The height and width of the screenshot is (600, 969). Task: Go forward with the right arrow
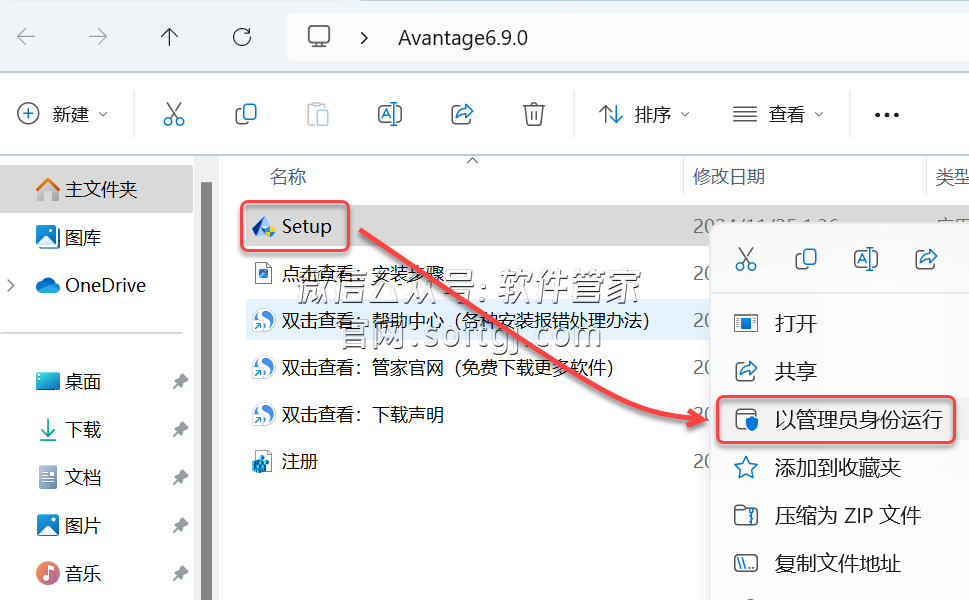tap(98, 37)
